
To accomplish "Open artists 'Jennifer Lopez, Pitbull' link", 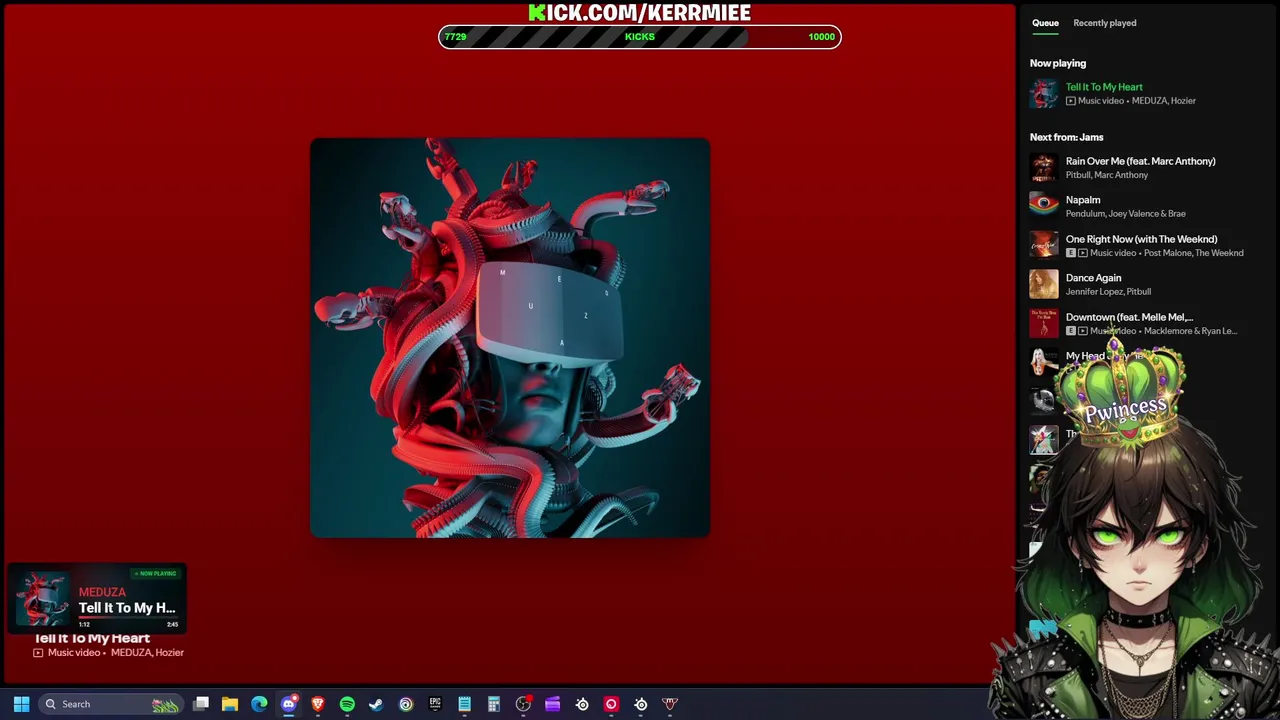I will 1108,292.
